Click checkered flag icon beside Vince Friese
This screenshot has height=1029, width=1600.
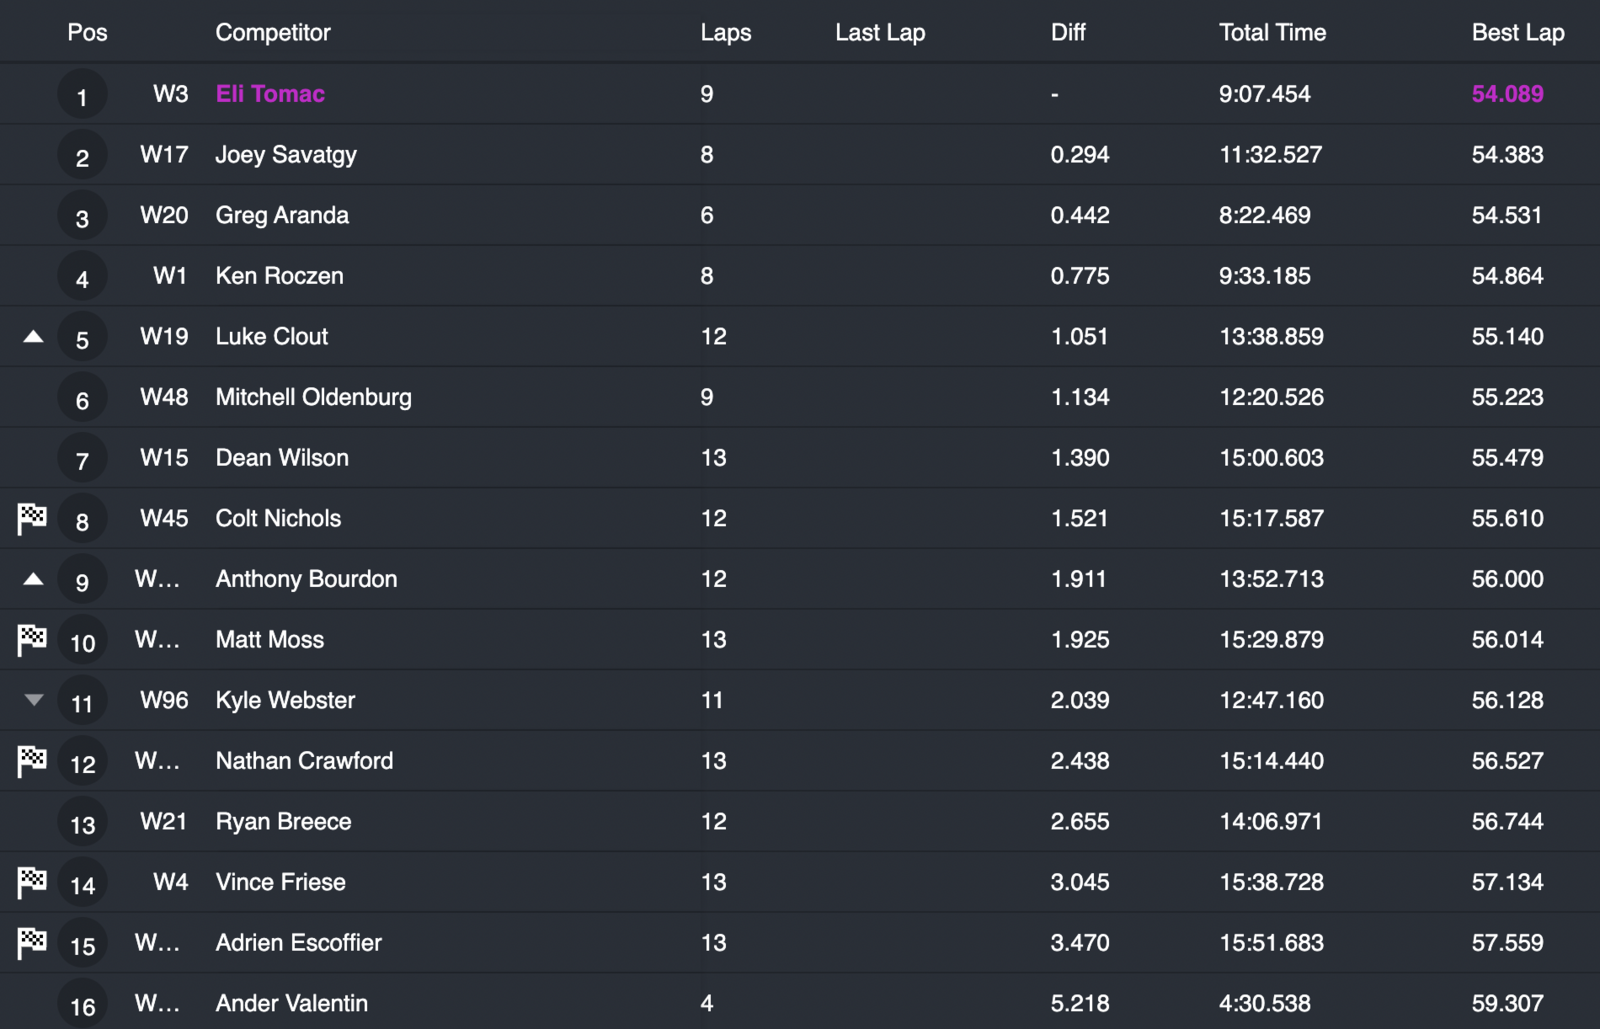point(32,882)
